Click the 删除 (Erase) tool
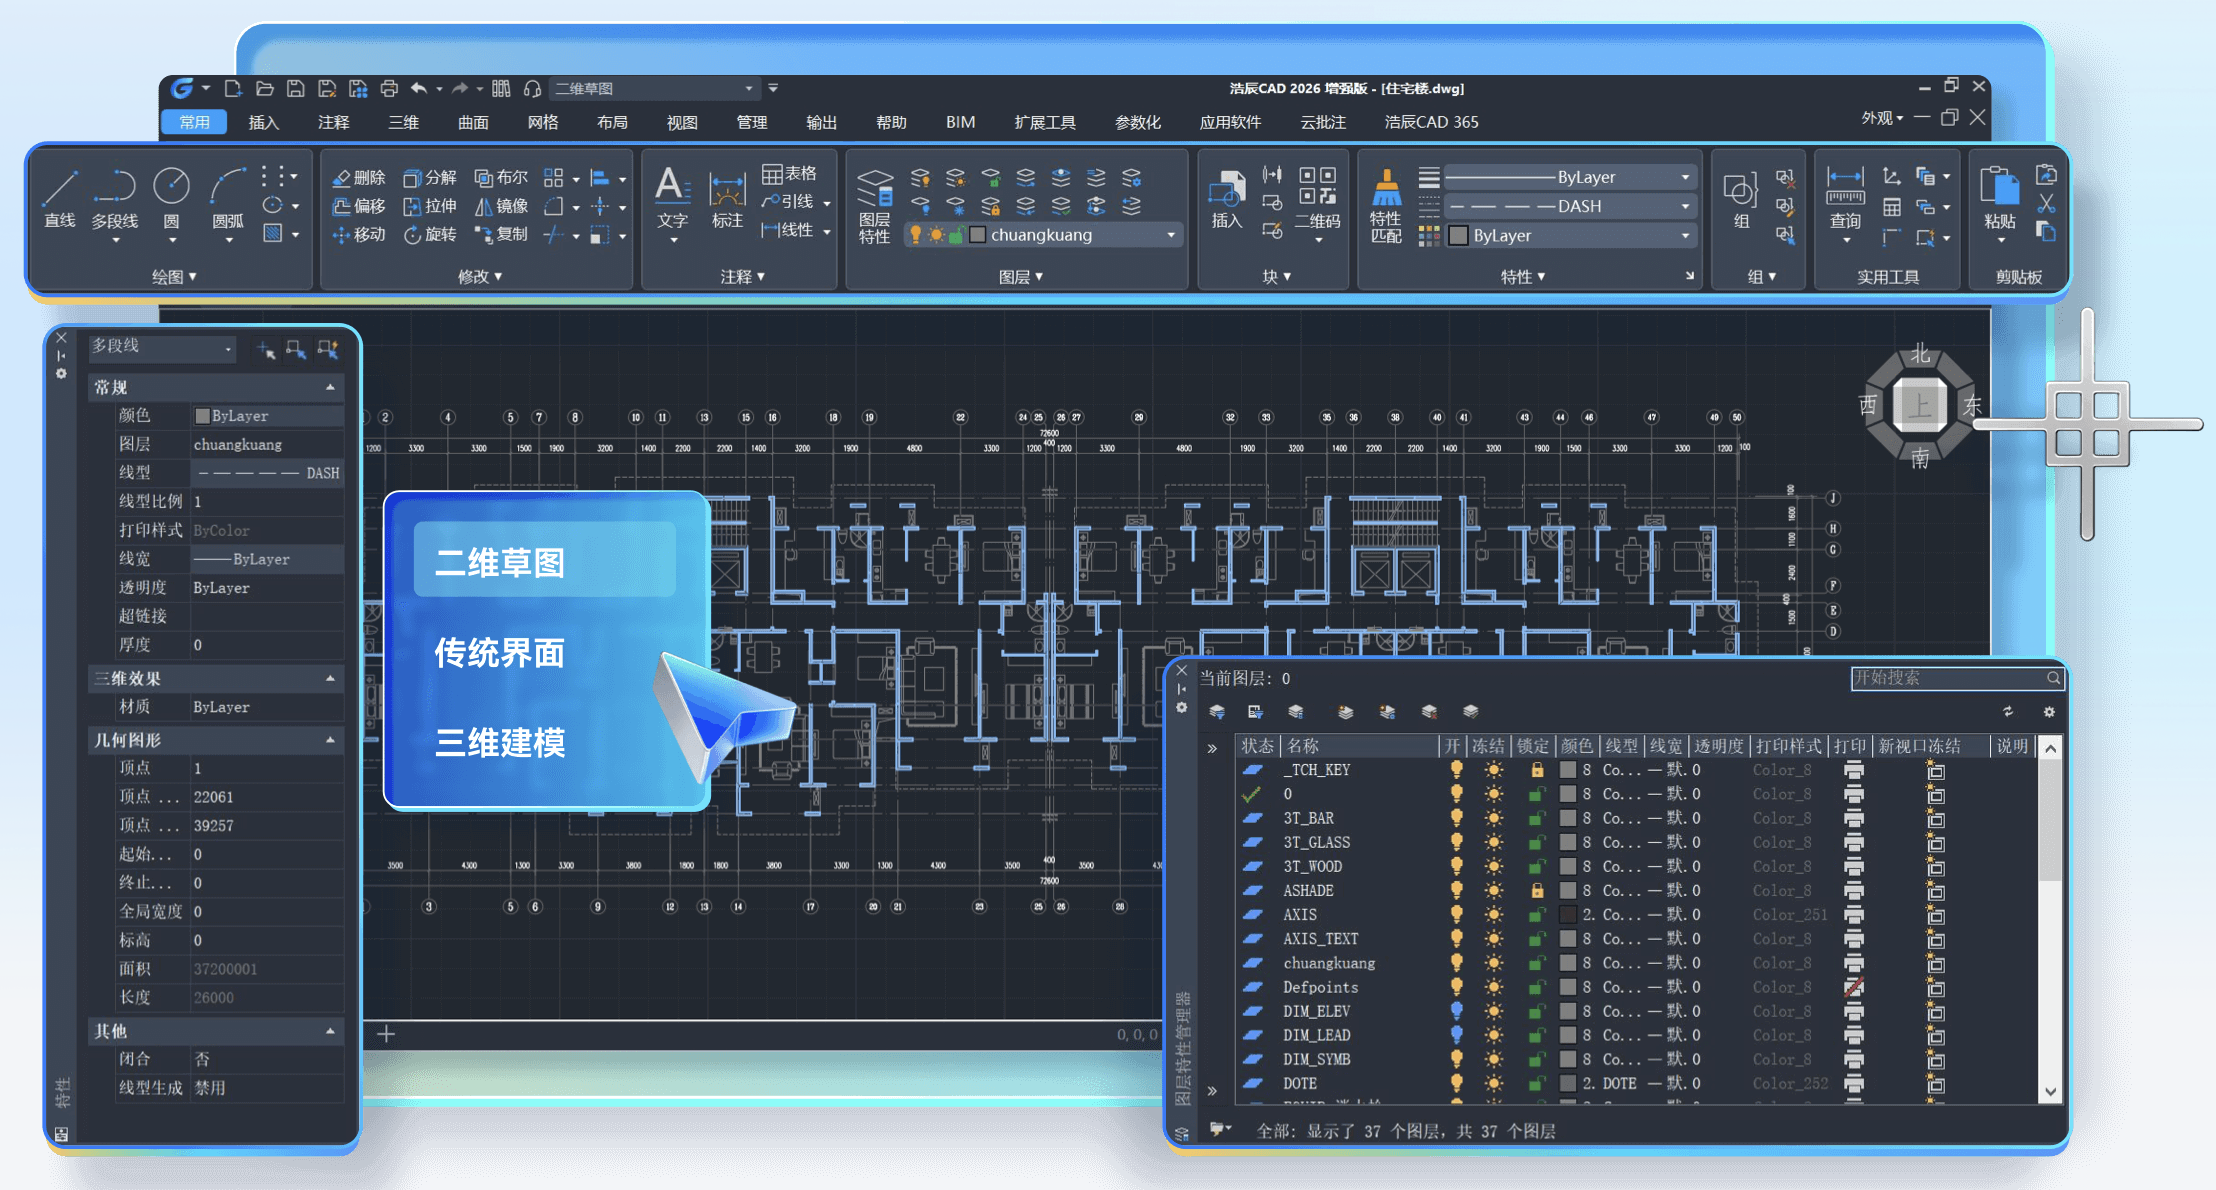Viewport: 2216px width, 1190px height. point(359,177)
